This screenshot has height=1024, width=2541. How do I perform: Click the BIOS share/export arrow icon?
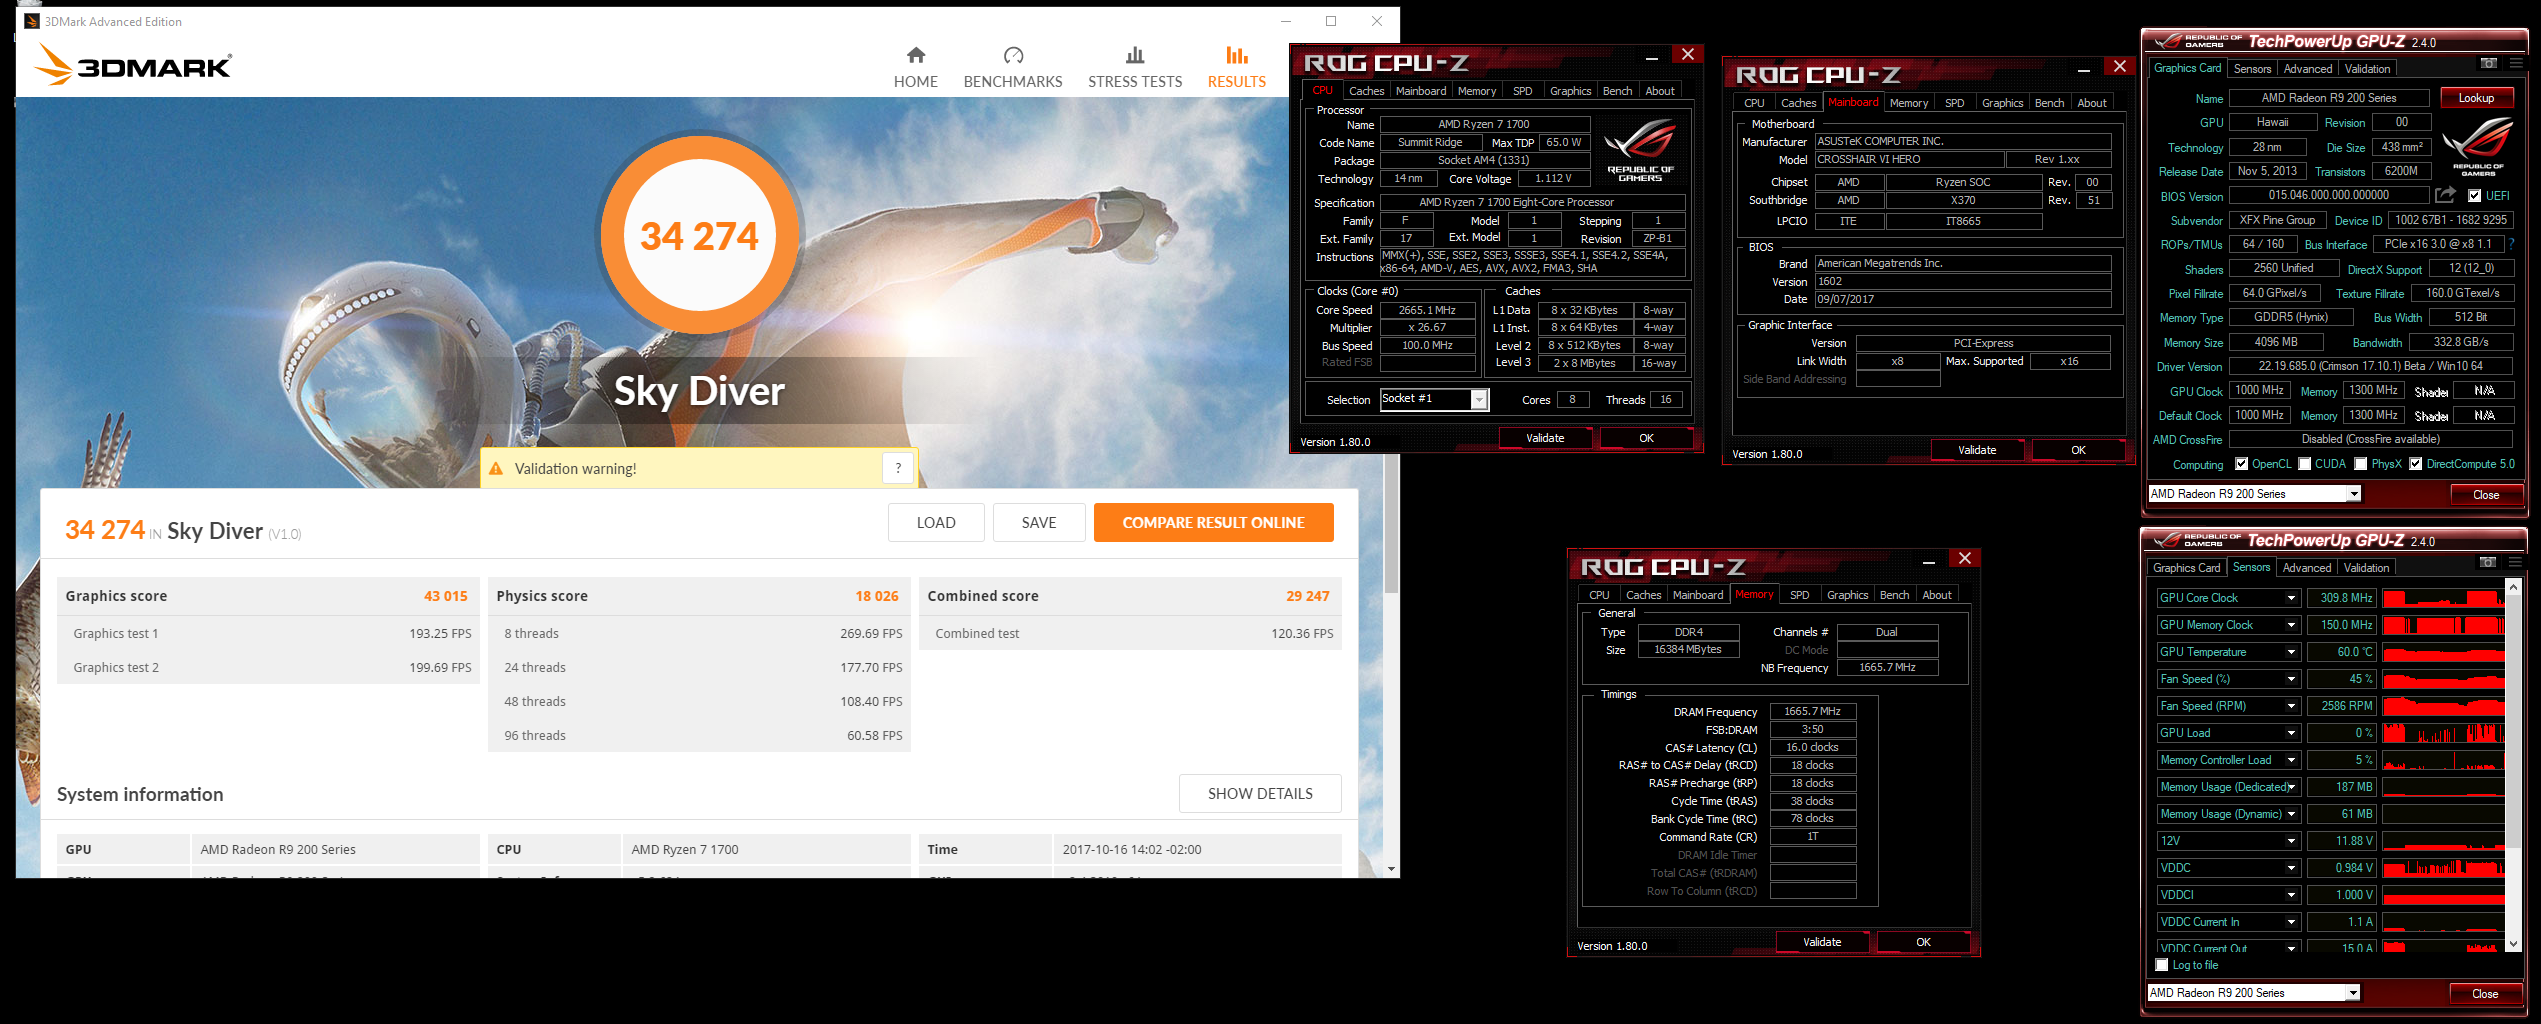click(x=2445, y=195)
